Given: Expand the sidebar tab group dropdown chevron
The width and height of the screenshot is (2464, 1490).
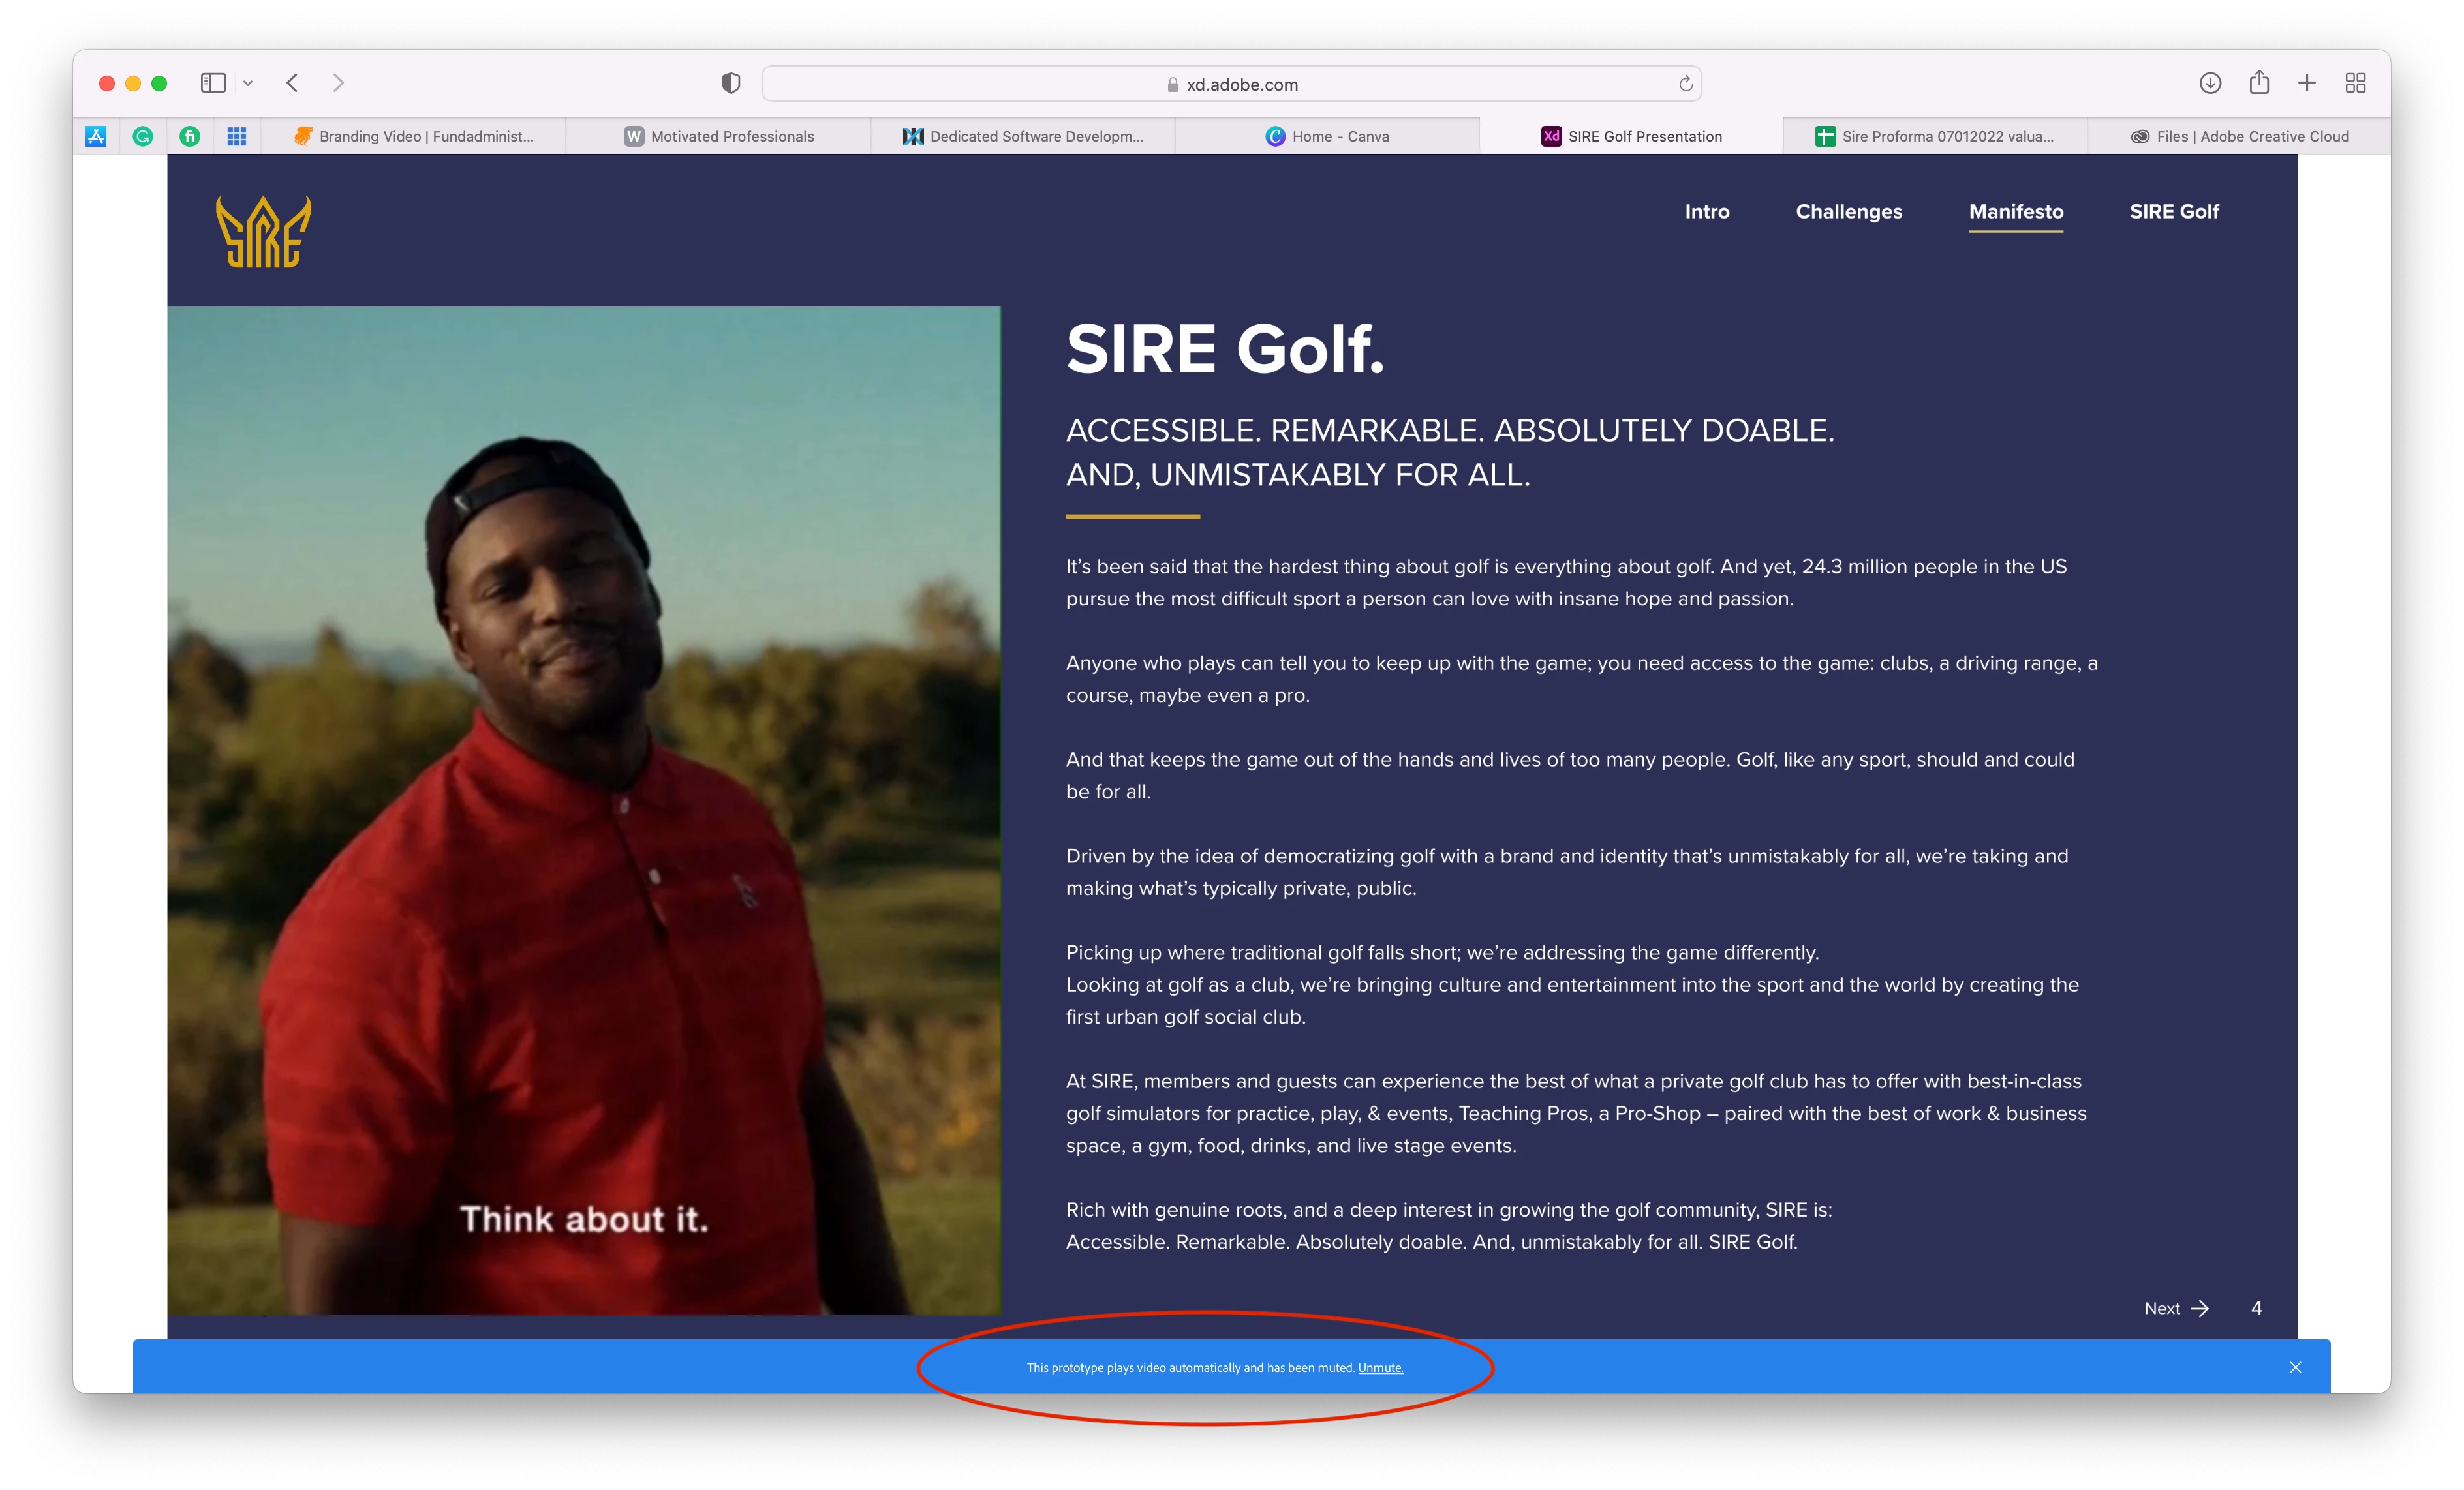Looking at the screenshot, I should click(248, 84).
